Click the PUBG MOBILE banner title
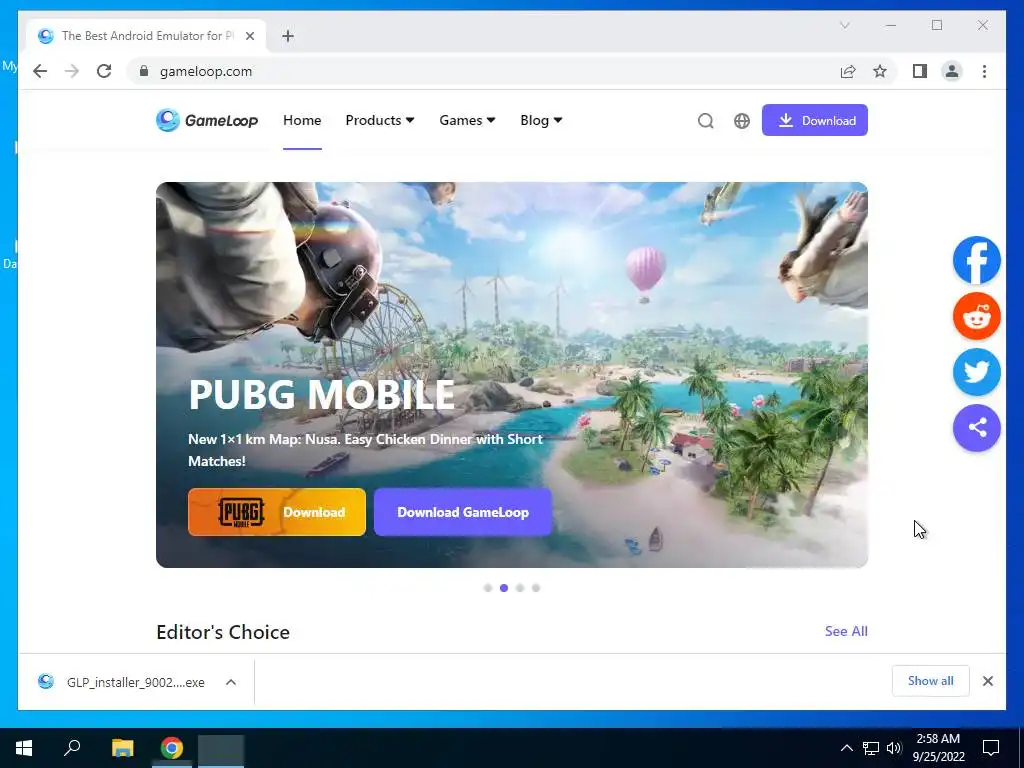 [x=321, y=394]
